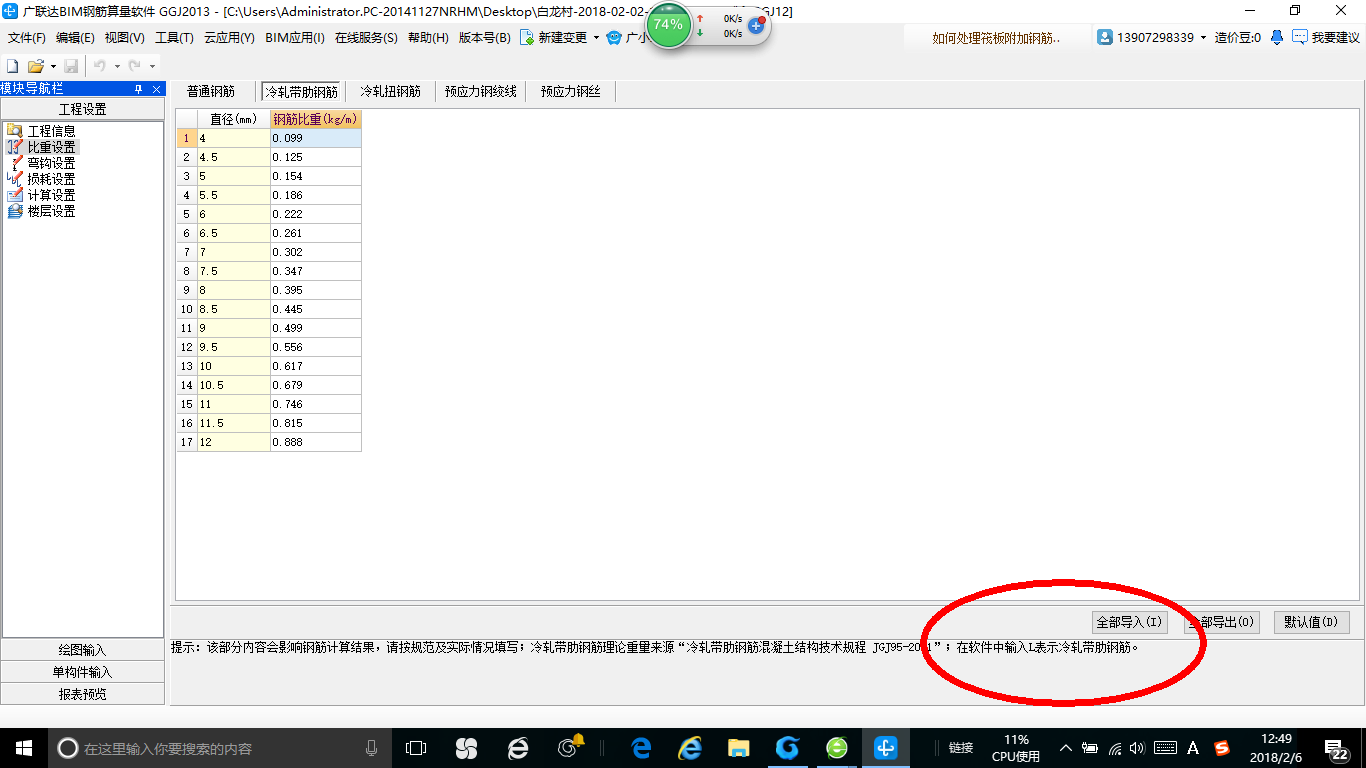Open the 版本号(B) menu
Viewport: 1366px width, 768px height.
tap(484, 37)
